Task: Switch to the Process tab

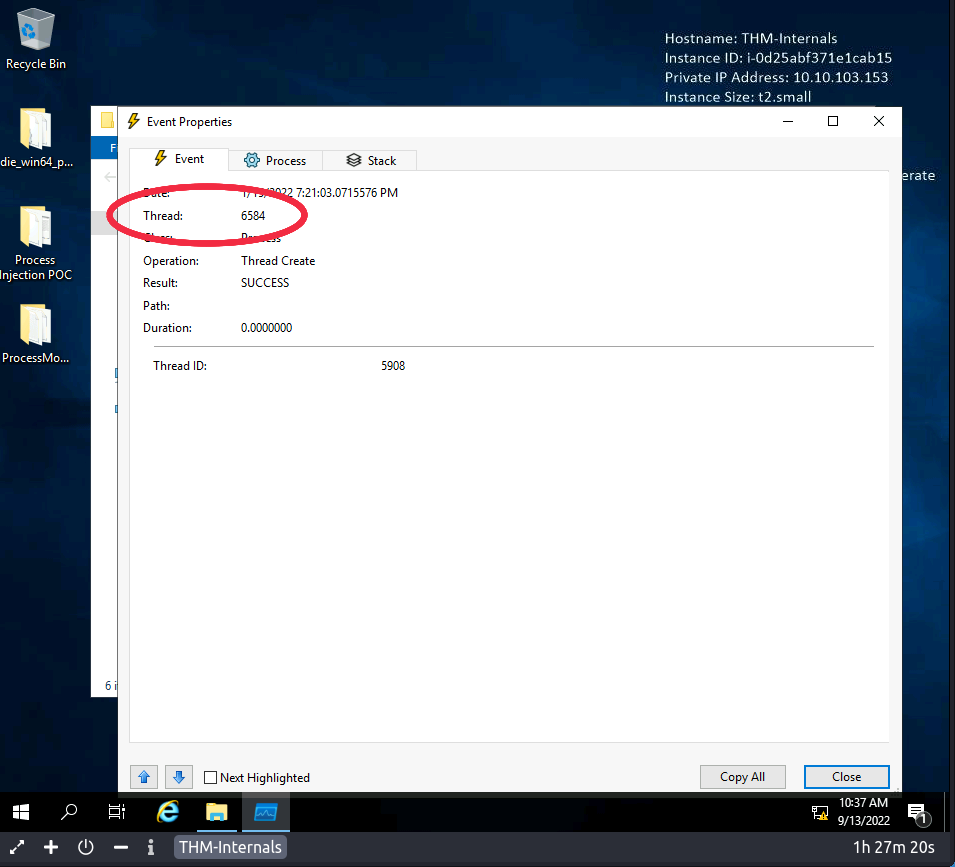Action: click(275, 160)
